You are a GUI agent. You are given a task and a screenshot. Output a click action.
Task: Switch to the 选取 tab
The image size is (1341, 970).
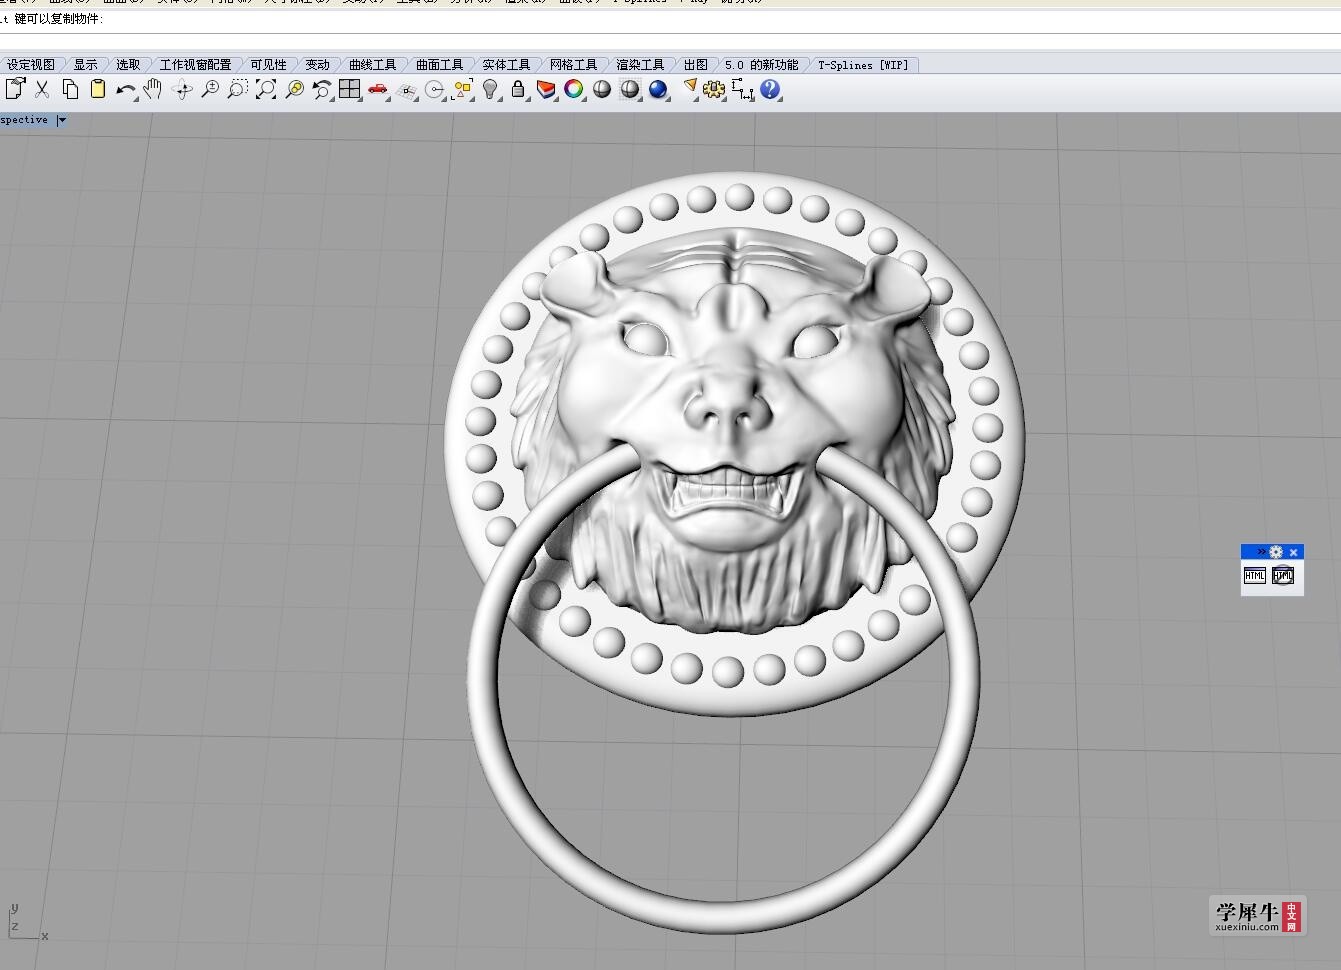click(128, 65)
